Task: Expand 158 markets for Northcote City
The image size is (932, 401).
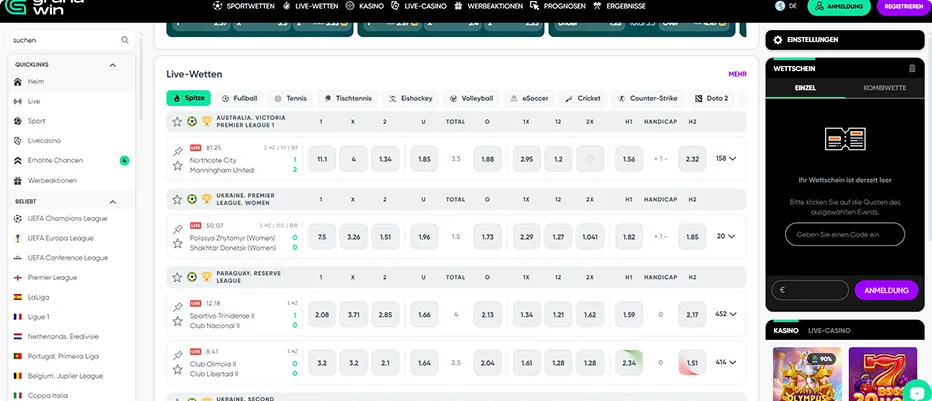Action: 726,159
